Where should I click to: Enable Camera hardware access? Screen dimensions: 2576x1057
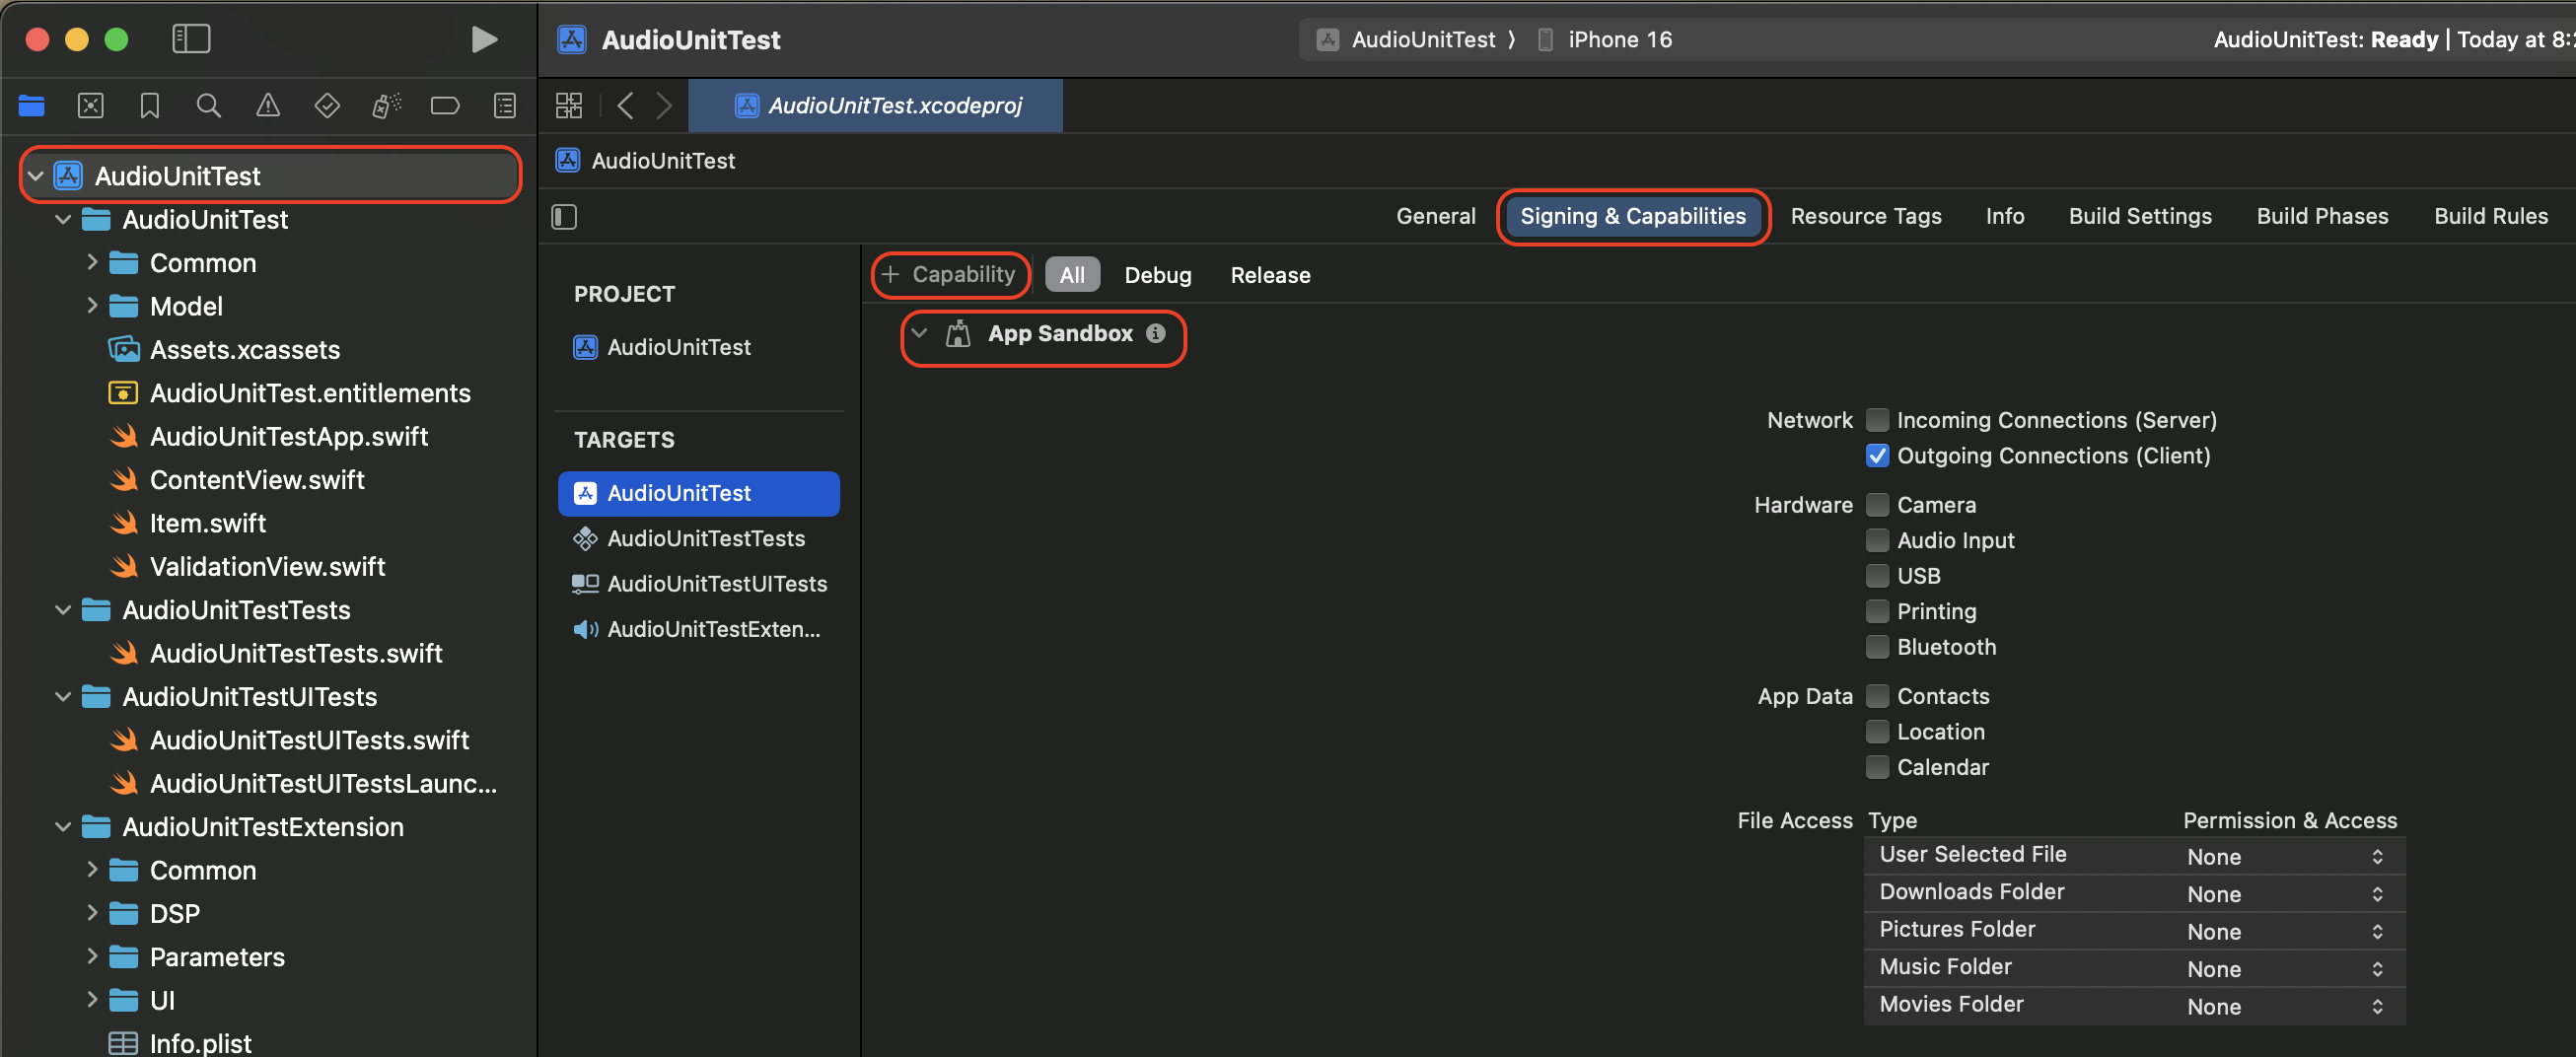pyautogui.click(x=1878, y=505)
